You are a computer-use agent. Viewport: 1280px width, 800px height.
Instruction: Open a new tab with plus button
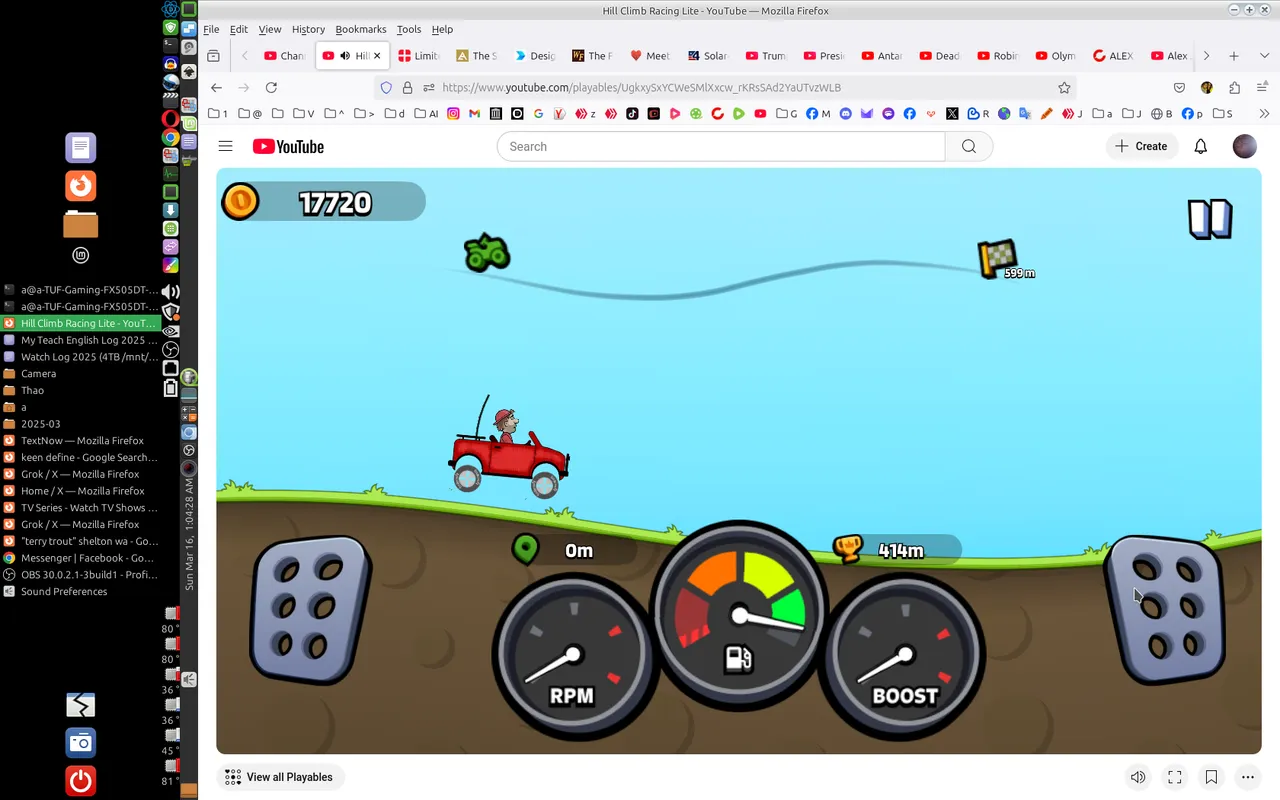(x=1234, y=56)
